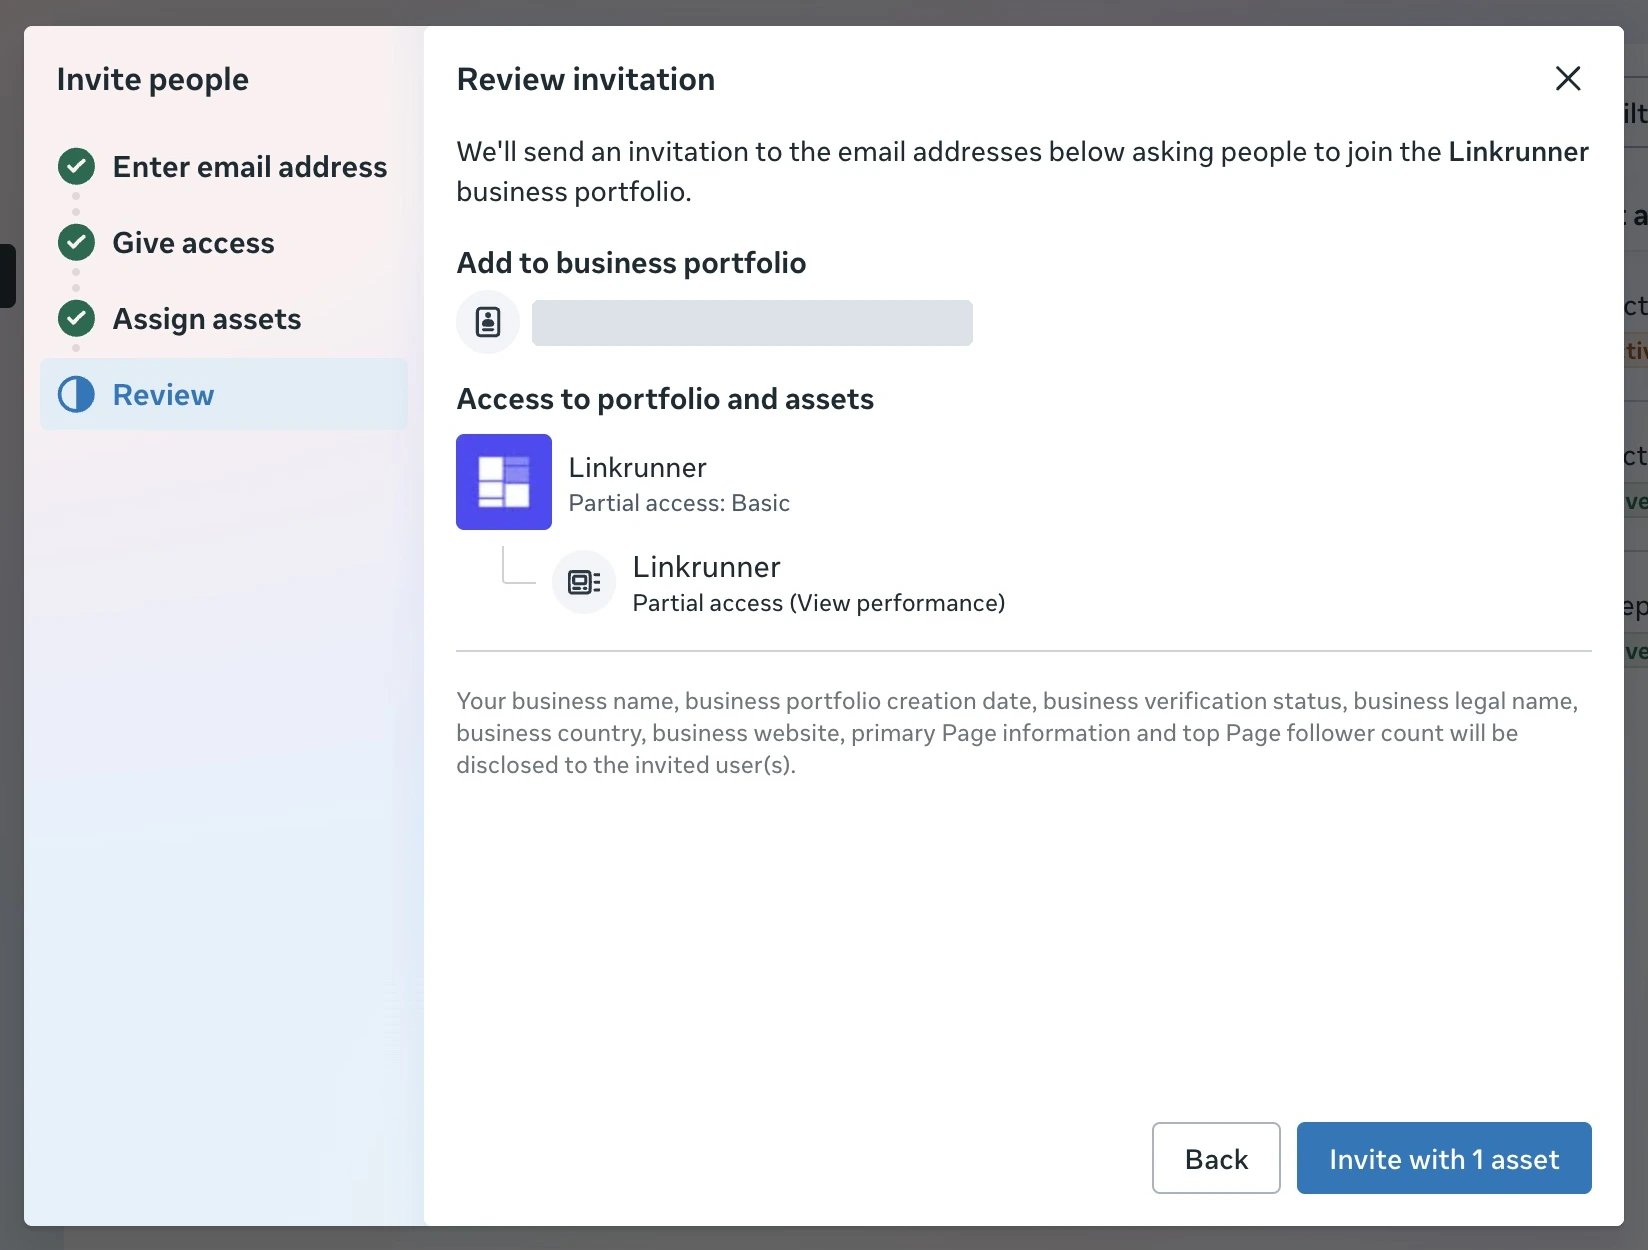
Task: Click 'Add to business portfolio' heading
Action: [631, 263]
